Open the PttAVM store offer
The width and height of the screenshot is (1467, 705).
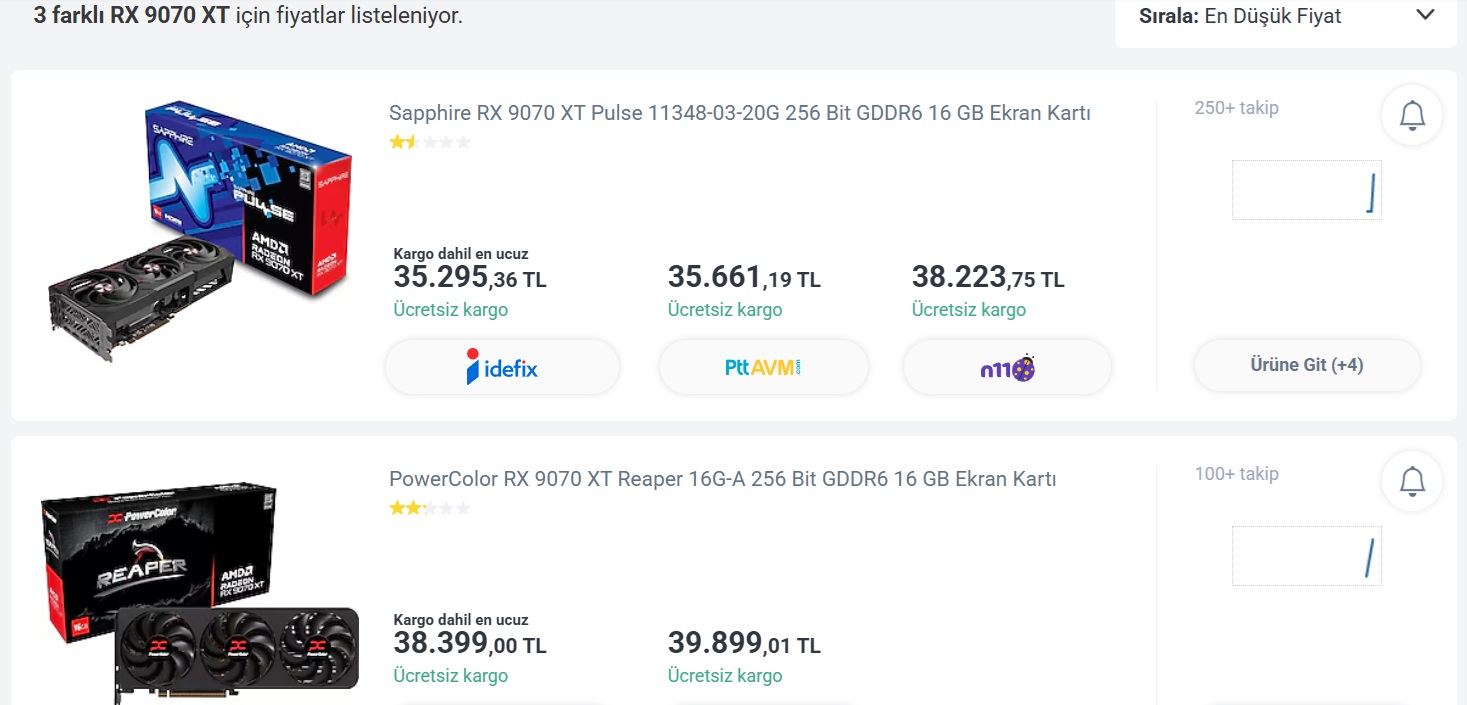pos(763,367)
